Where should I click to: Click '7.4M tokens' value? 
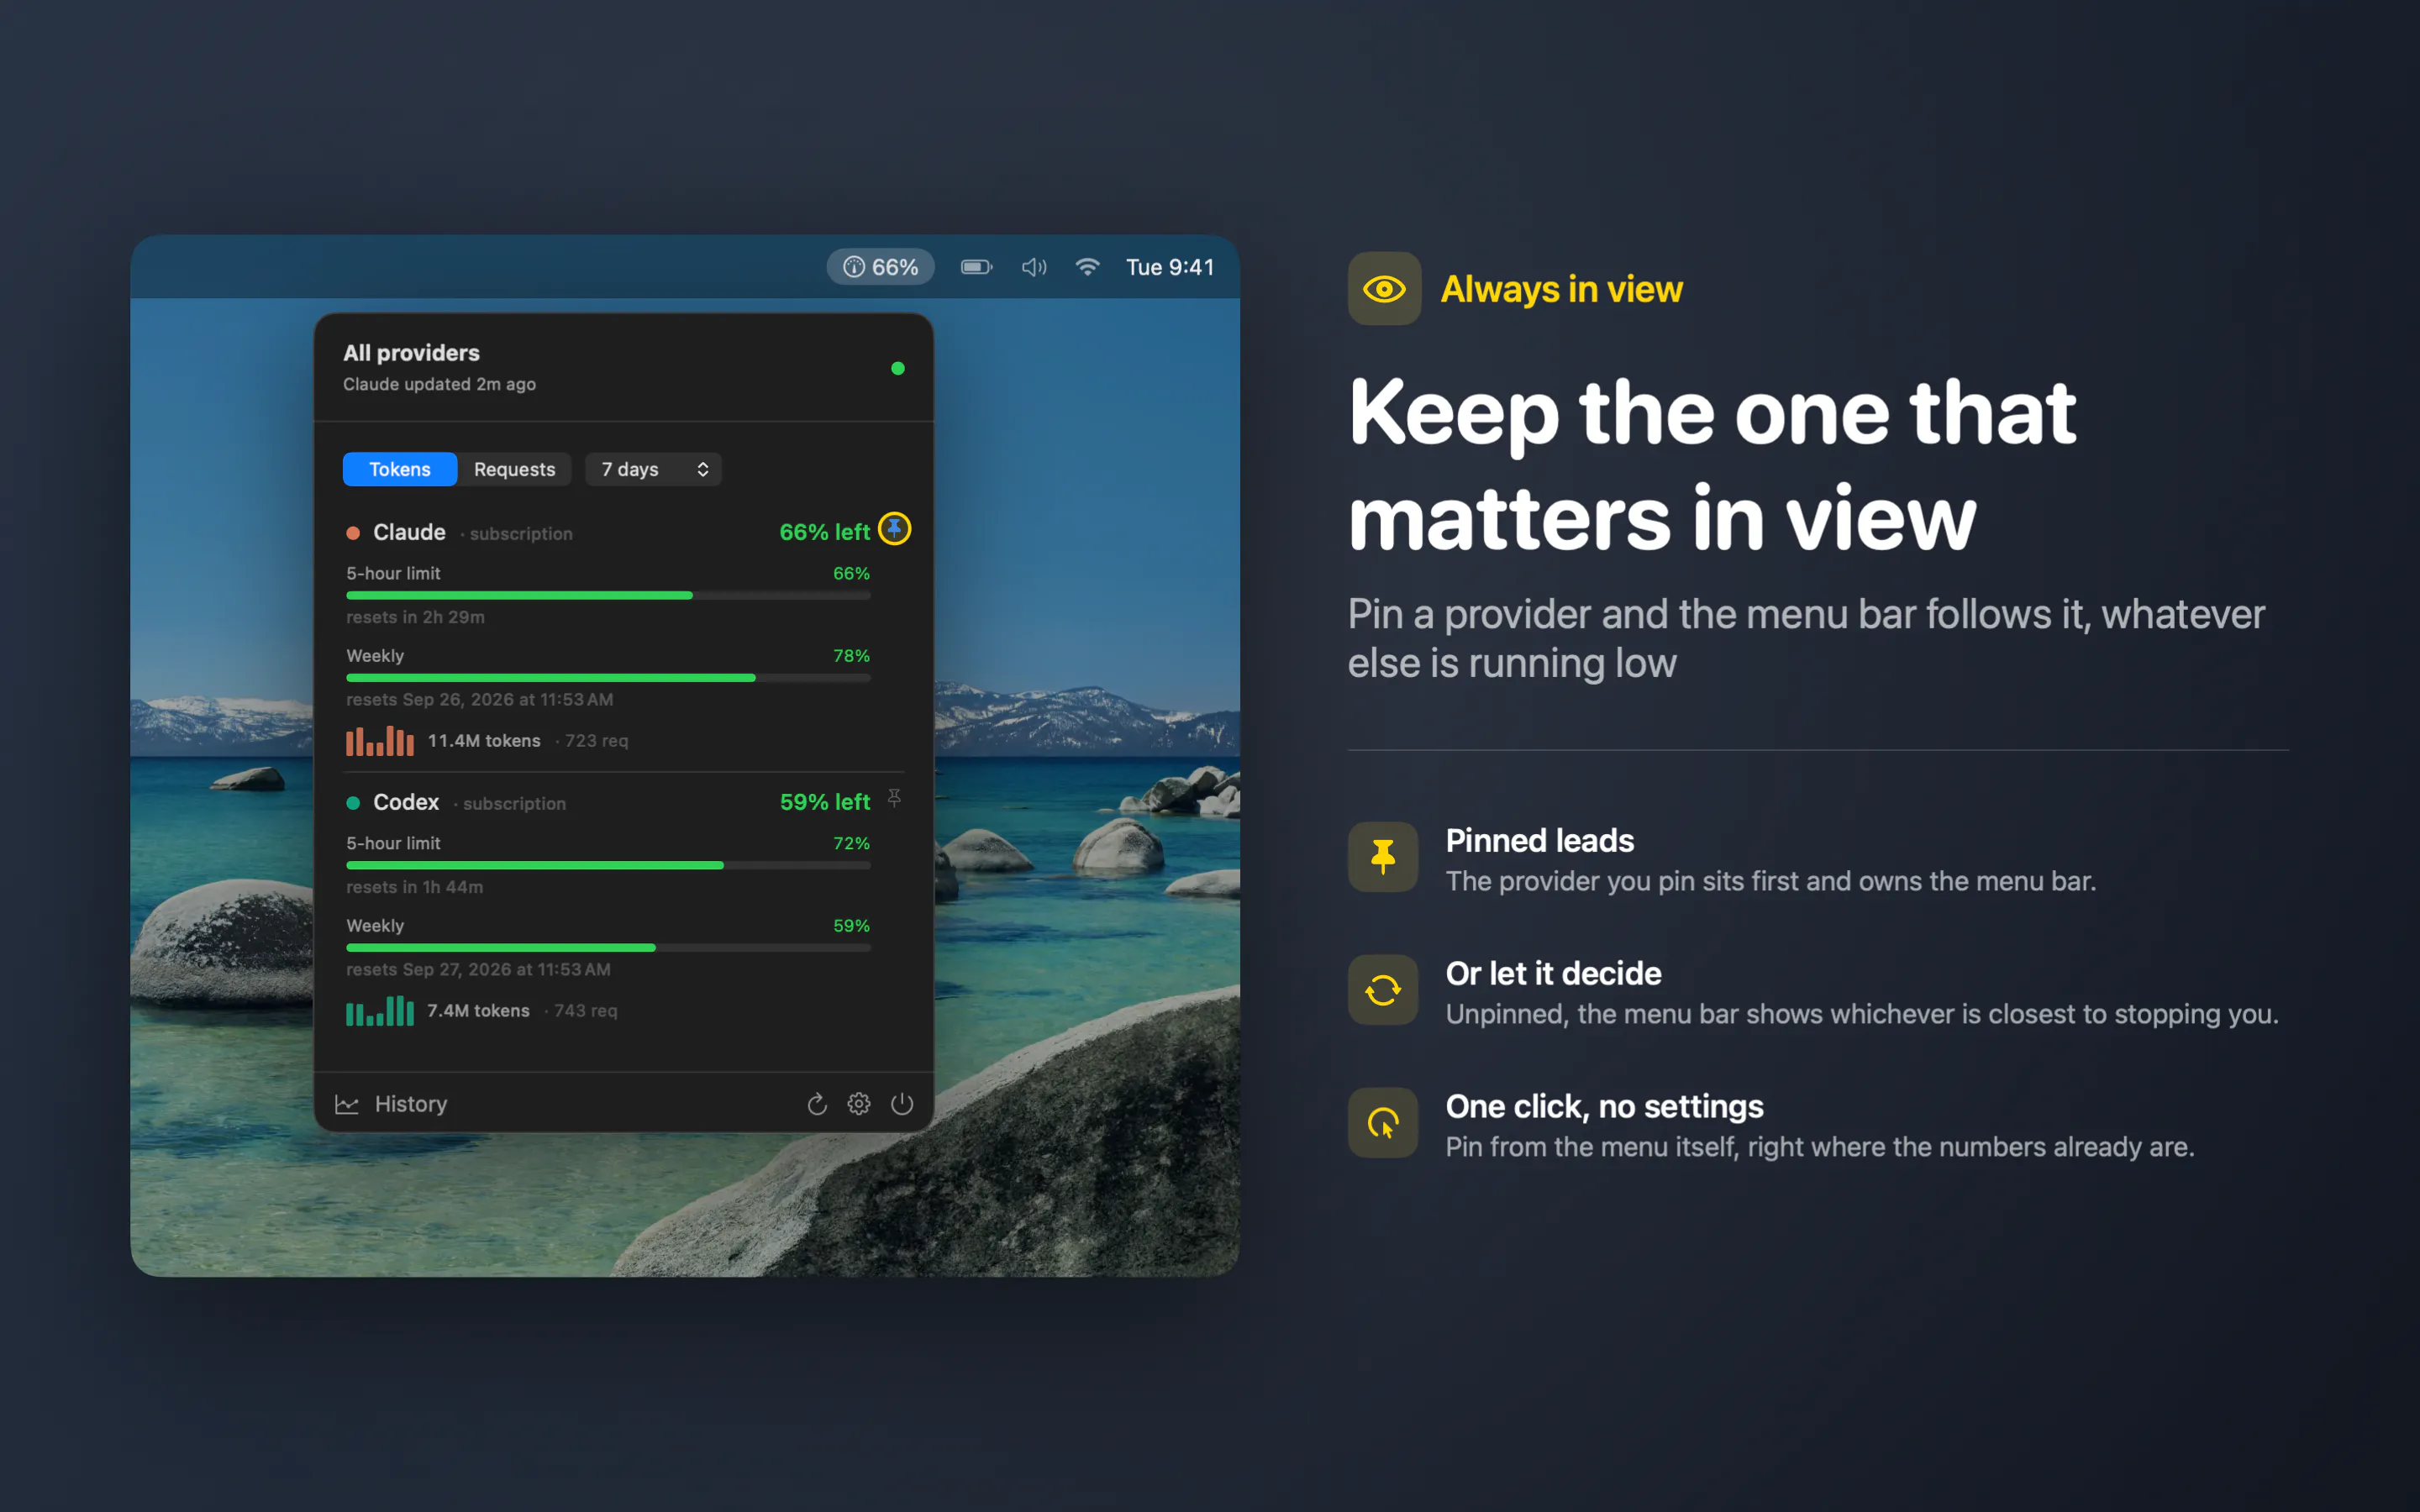tap(478, 1011)
